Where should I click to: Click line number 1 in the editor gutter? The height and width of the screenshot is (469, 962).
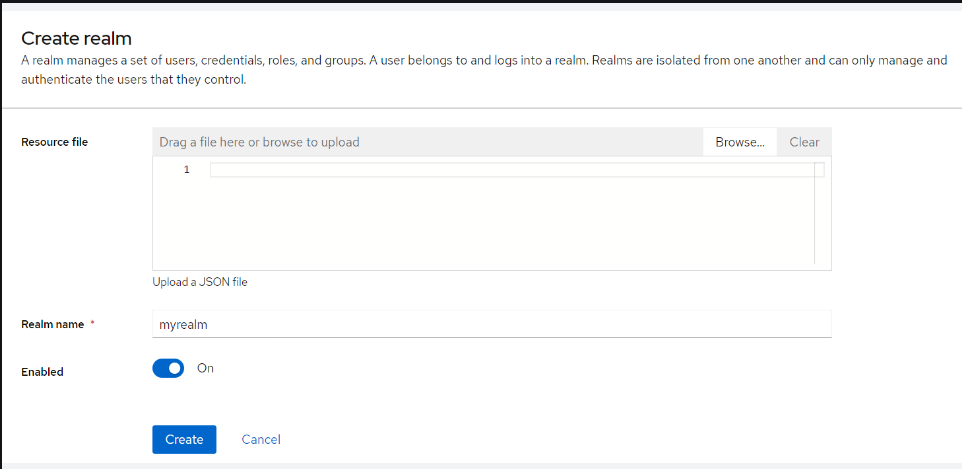(x=186, y=170)
